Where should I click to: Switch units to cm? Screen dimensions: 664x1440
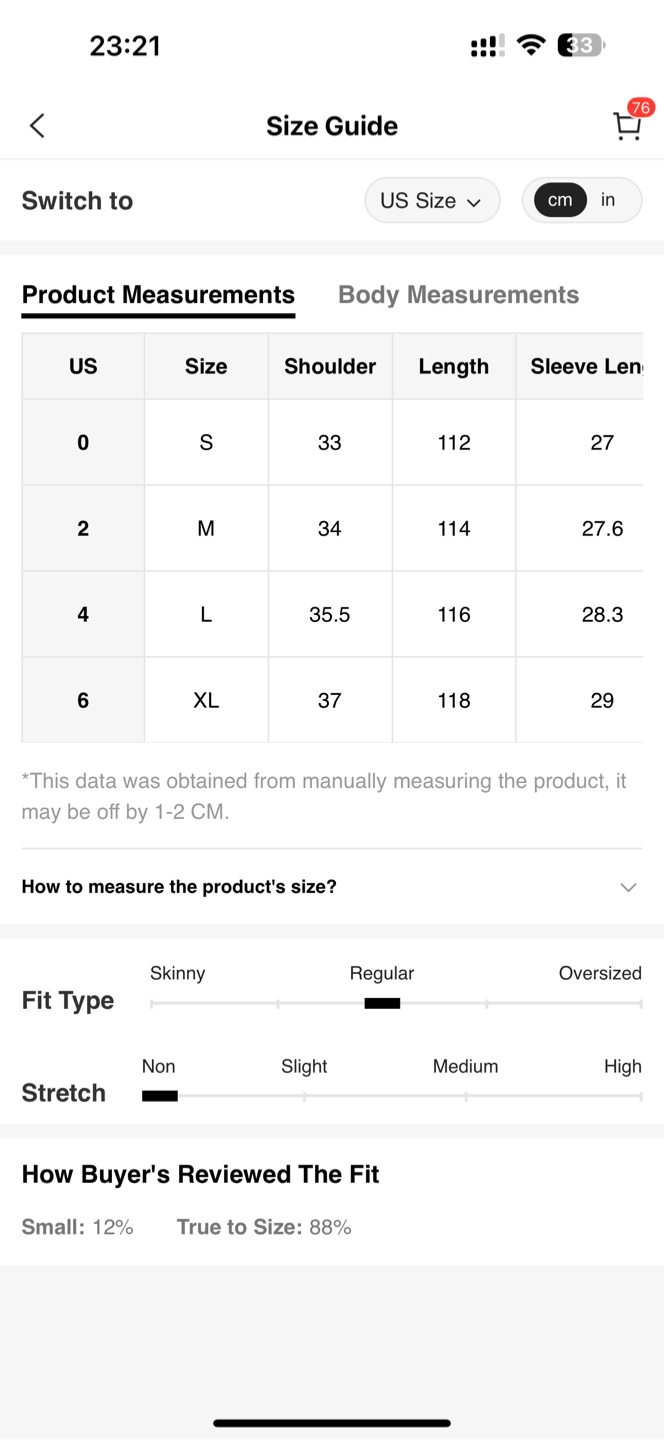point(560,200)
